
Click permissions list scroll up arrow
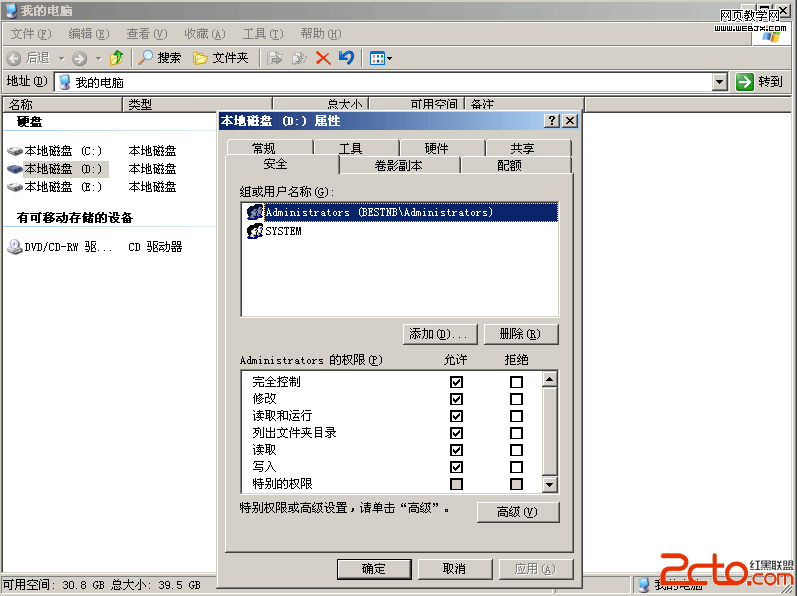(549, 379)
